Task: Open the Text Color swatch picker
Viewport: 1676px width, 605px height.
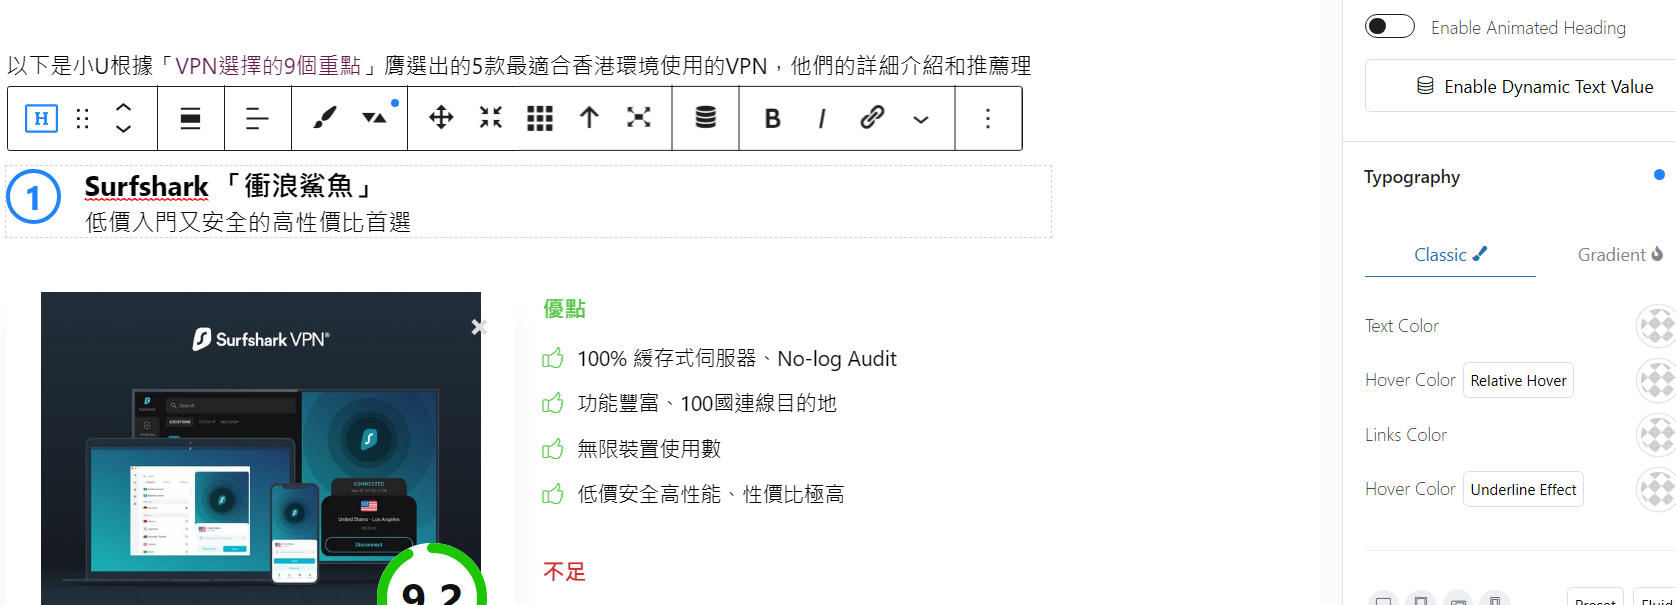Action: tap(1656, 326)
